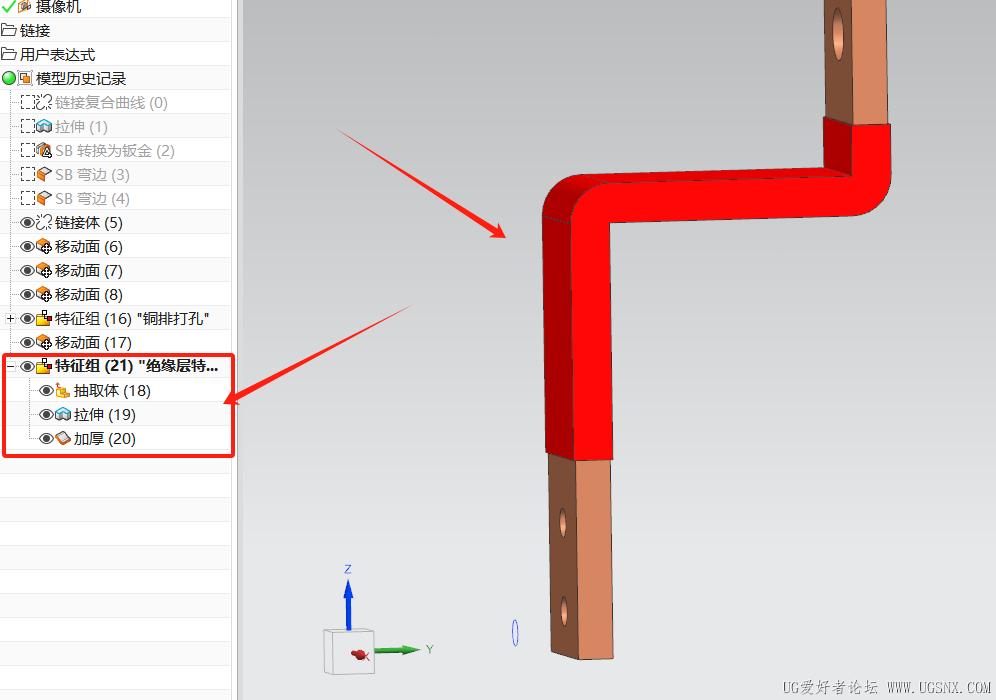Toggle visibility eye of 移动面 (17)
Viewport: 996px width, 700px height.
pyautogui.click(x=27, y=342)
